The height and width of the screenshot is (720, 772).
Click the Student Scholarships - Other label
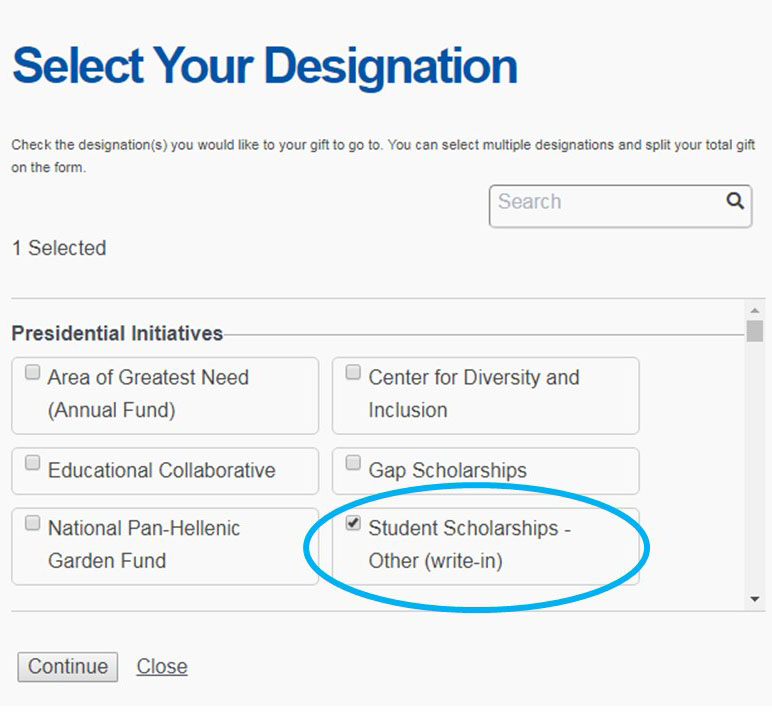point(470,544)
